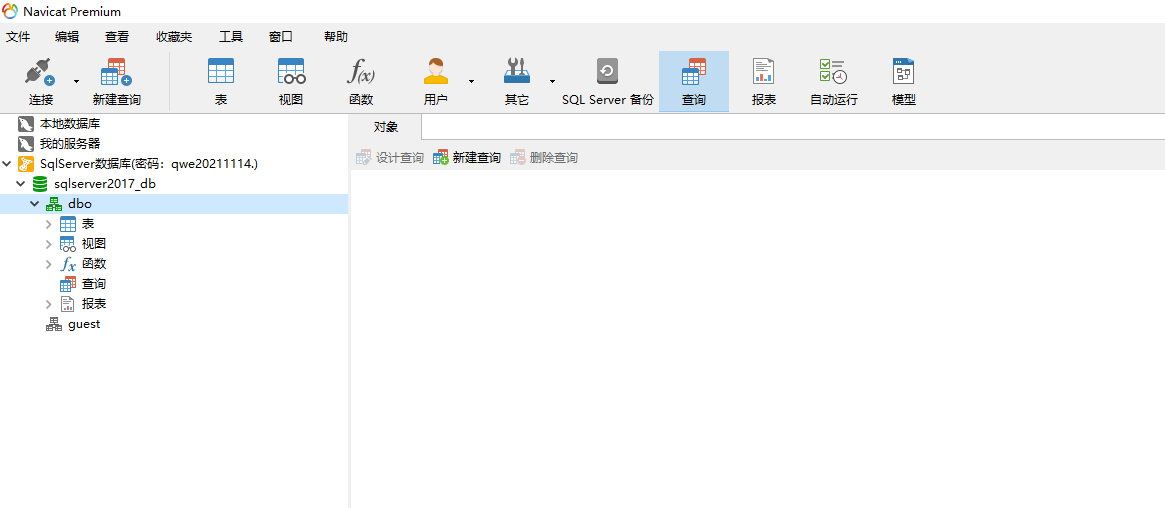Screen dimensions: 1165x508
Task: Open the User dropdown arrow
Action: tap(471, 80)
